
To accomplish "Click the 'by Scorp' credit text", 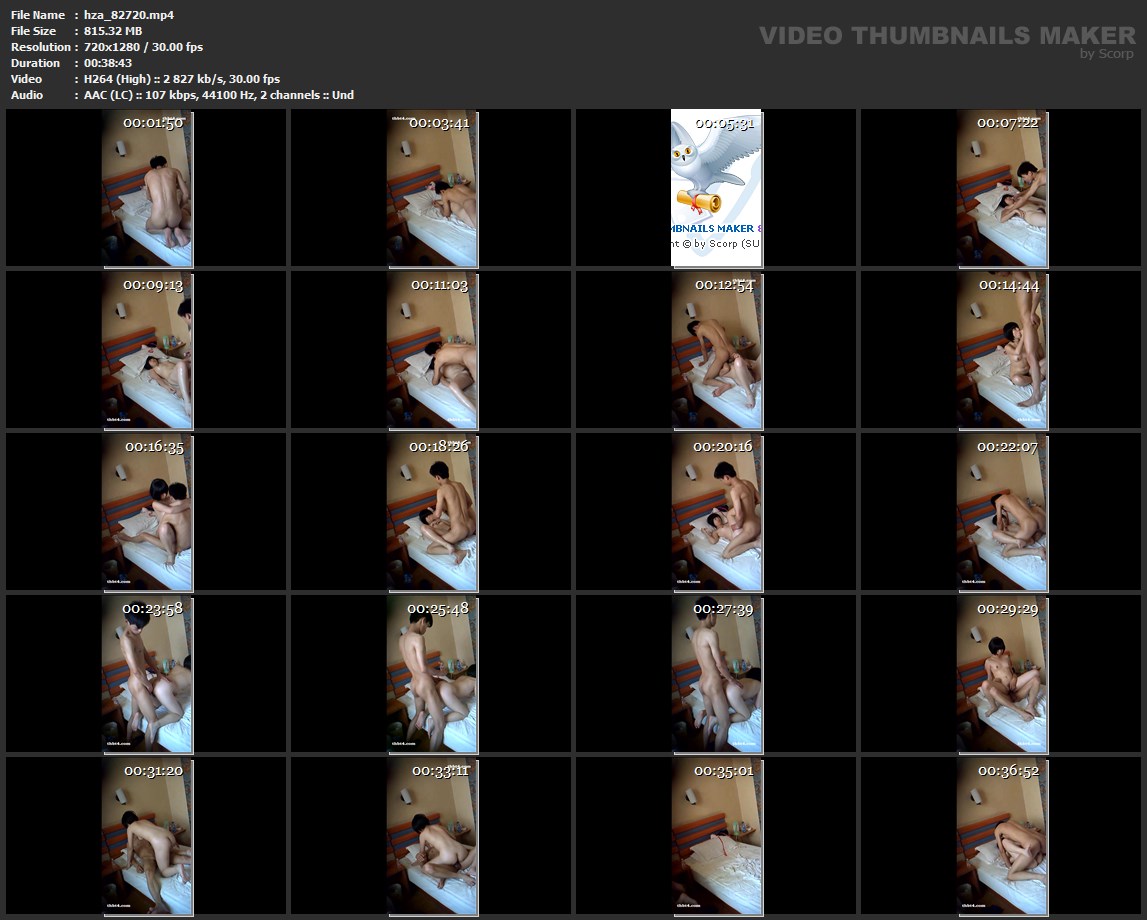I will point(1106,55).
